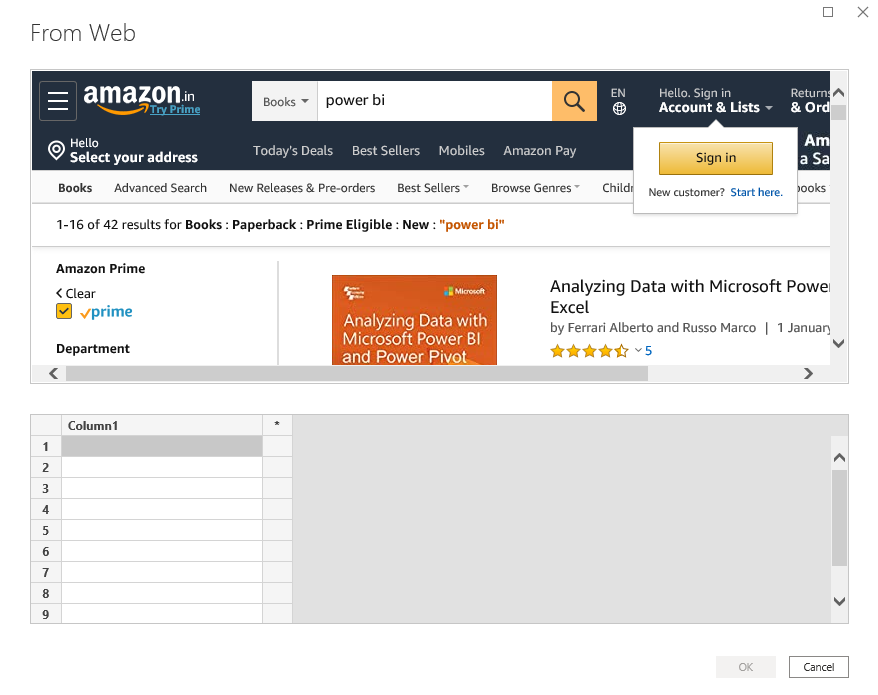Expand the Browse Genres dropdown

pos(536,188)
